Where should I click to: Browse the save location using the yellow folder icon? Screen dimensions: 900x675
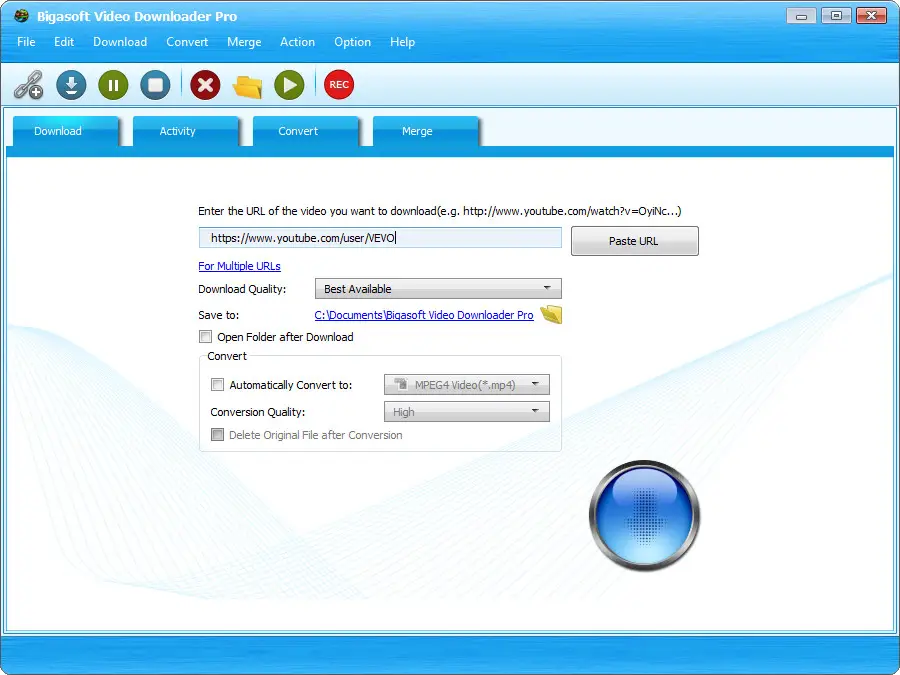point(551,315)
